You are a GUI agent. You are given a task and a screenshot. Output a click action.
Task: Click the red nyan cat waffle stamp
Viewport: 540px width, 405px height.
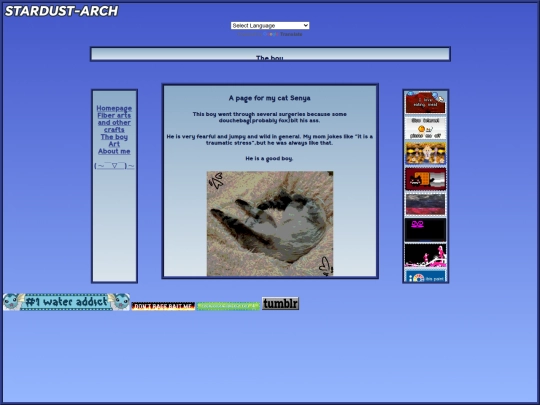click(425, 179)
